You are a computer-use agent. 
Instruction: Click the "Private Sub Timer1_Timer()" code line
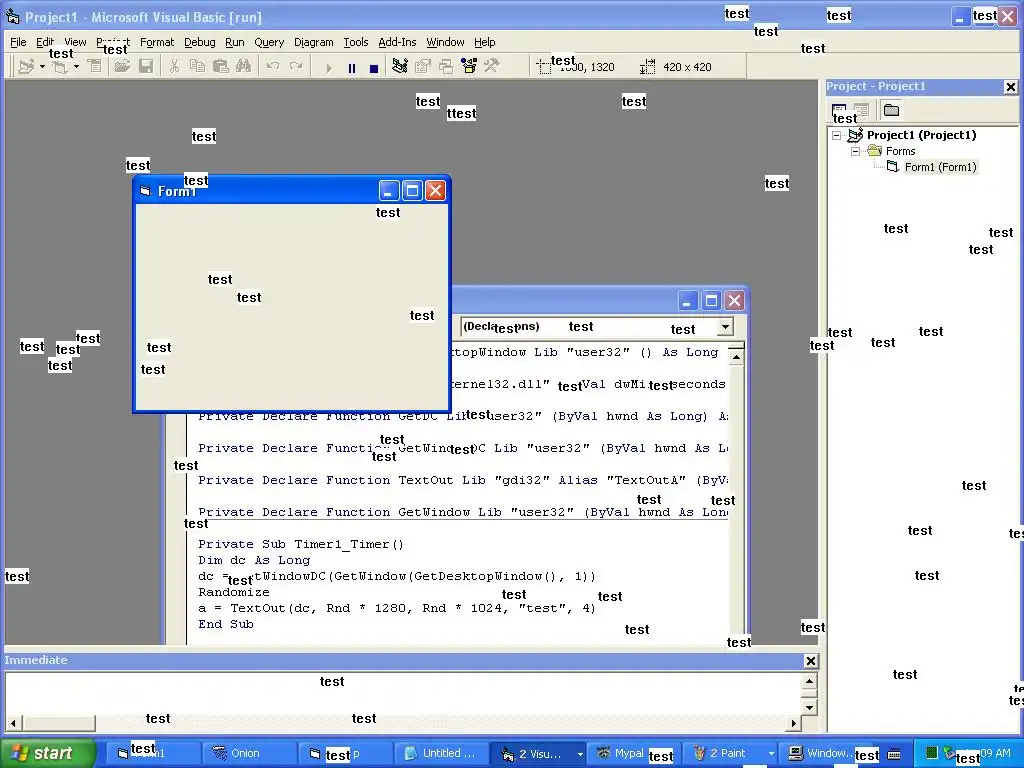(x=301, y=544)
